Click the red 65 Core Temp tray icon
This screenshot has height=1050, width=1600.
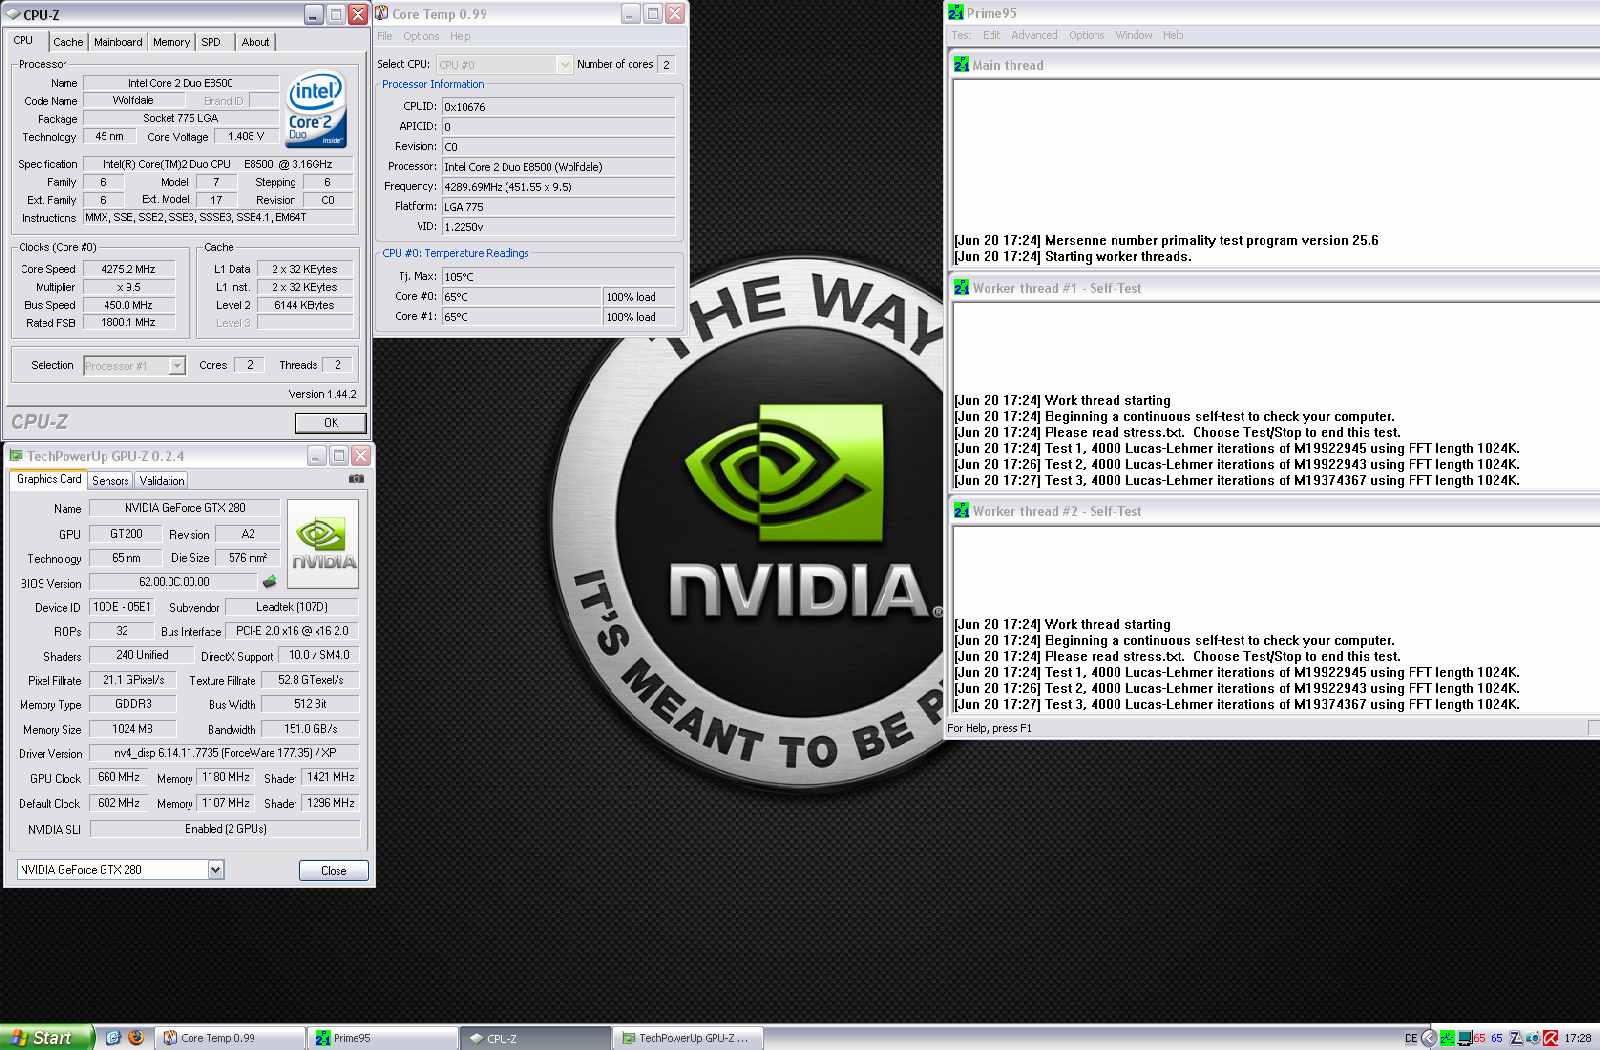(x=1479, y=1038)
